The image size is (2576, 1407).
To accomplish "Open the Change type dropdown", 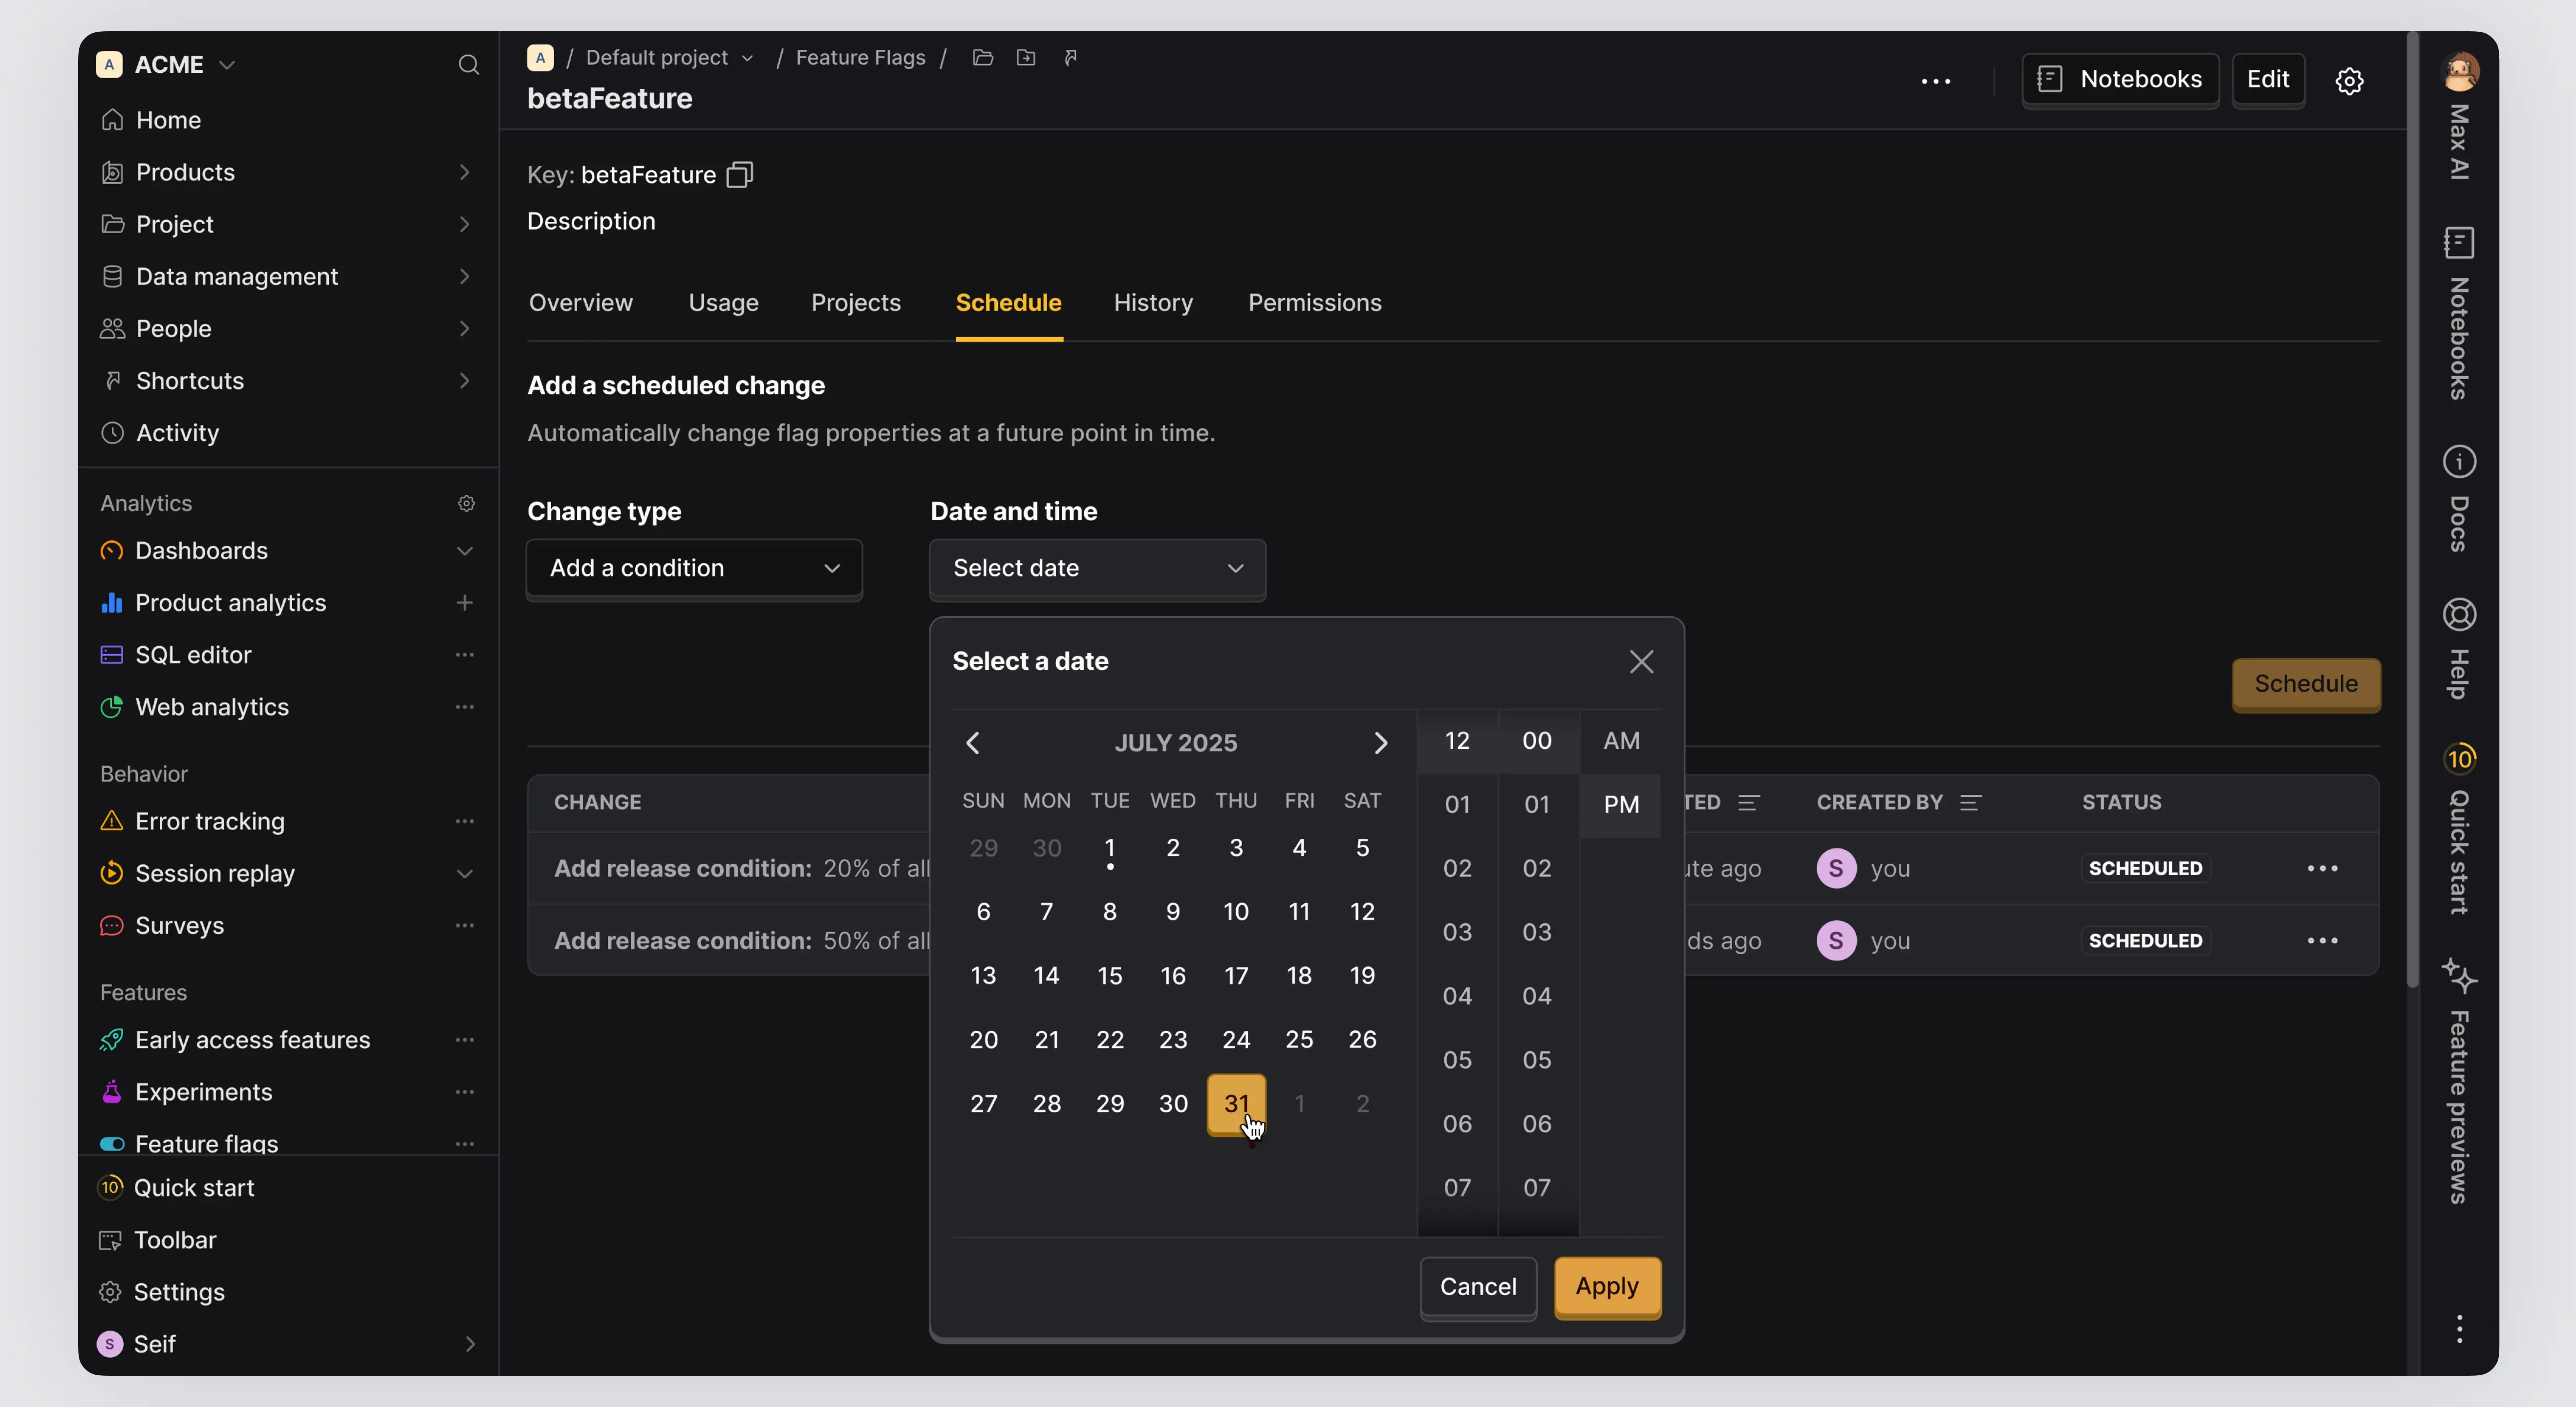I will pos(694,568).
